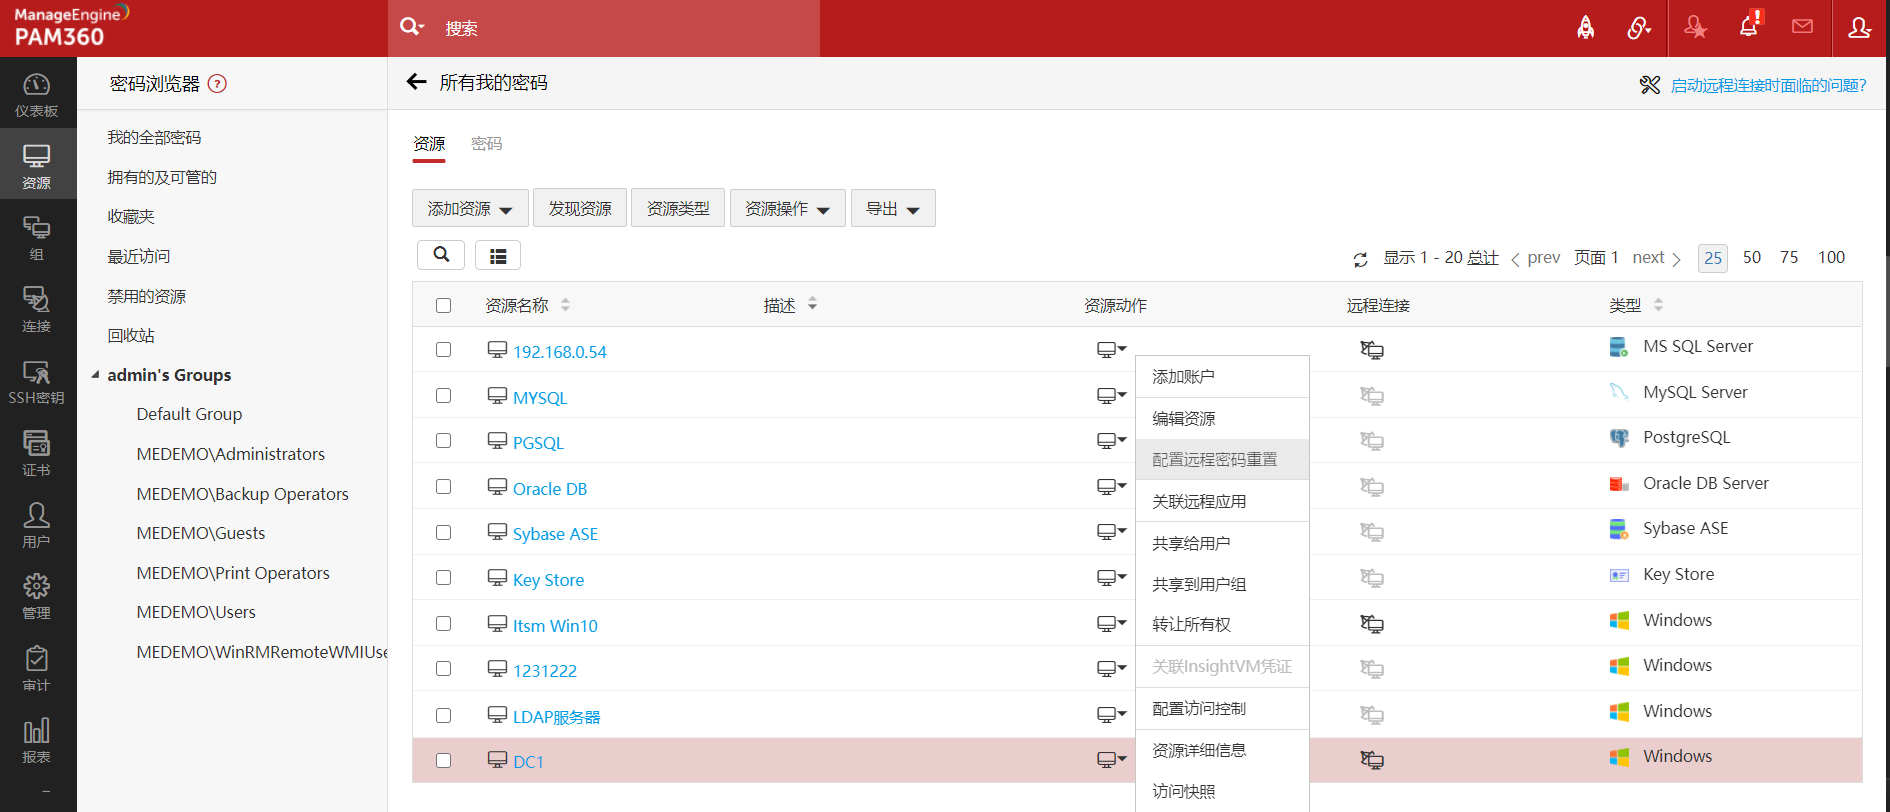
Task: Select MEDEMO\Backup Operators group
Action: click(242, 494)
